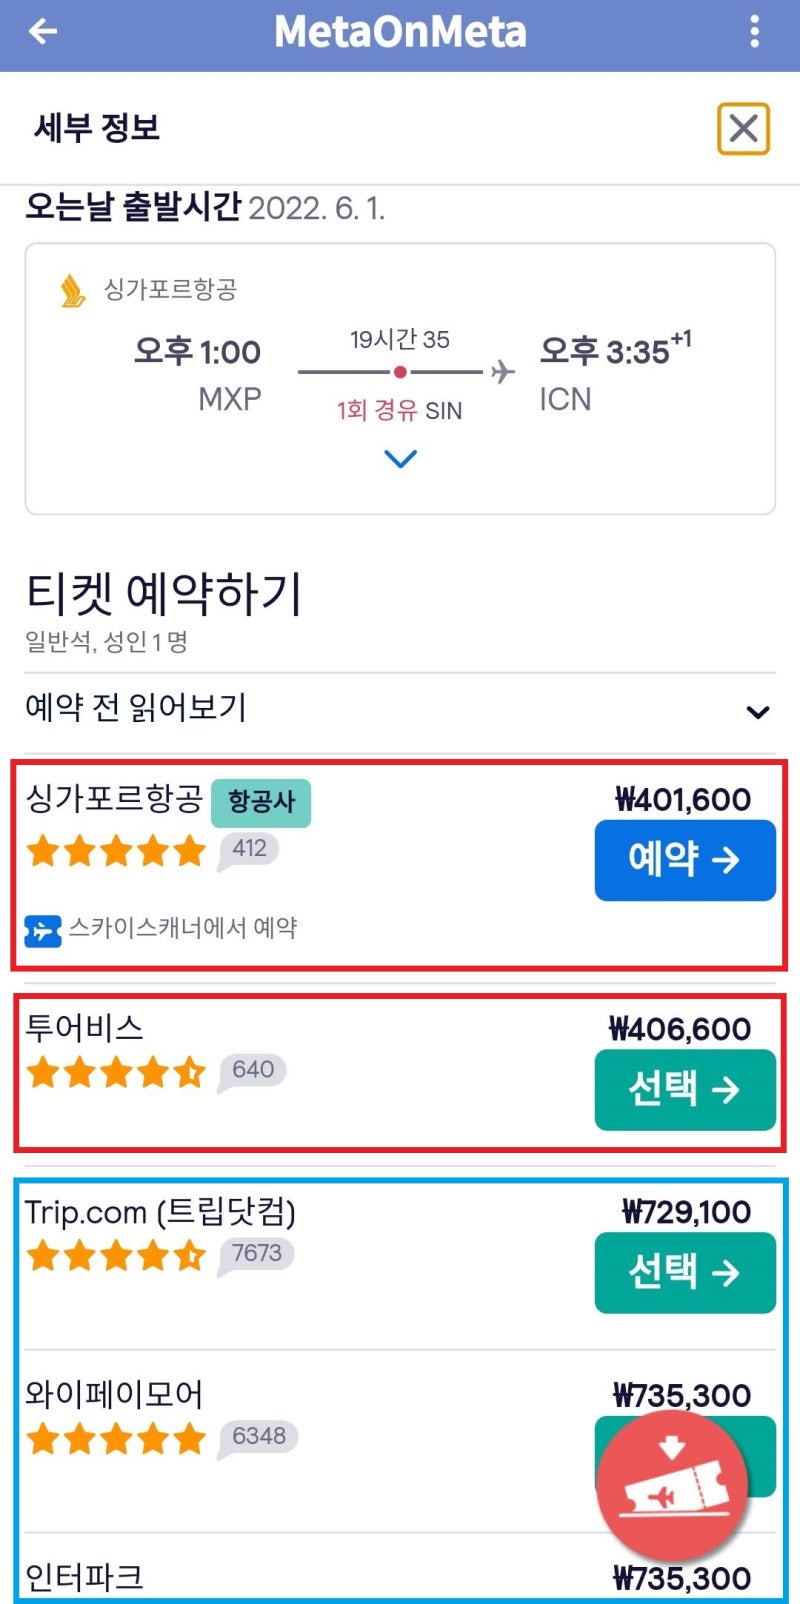
Task: Tap the Singapore Airlines logo icon
Action: (x=73, y=291)
